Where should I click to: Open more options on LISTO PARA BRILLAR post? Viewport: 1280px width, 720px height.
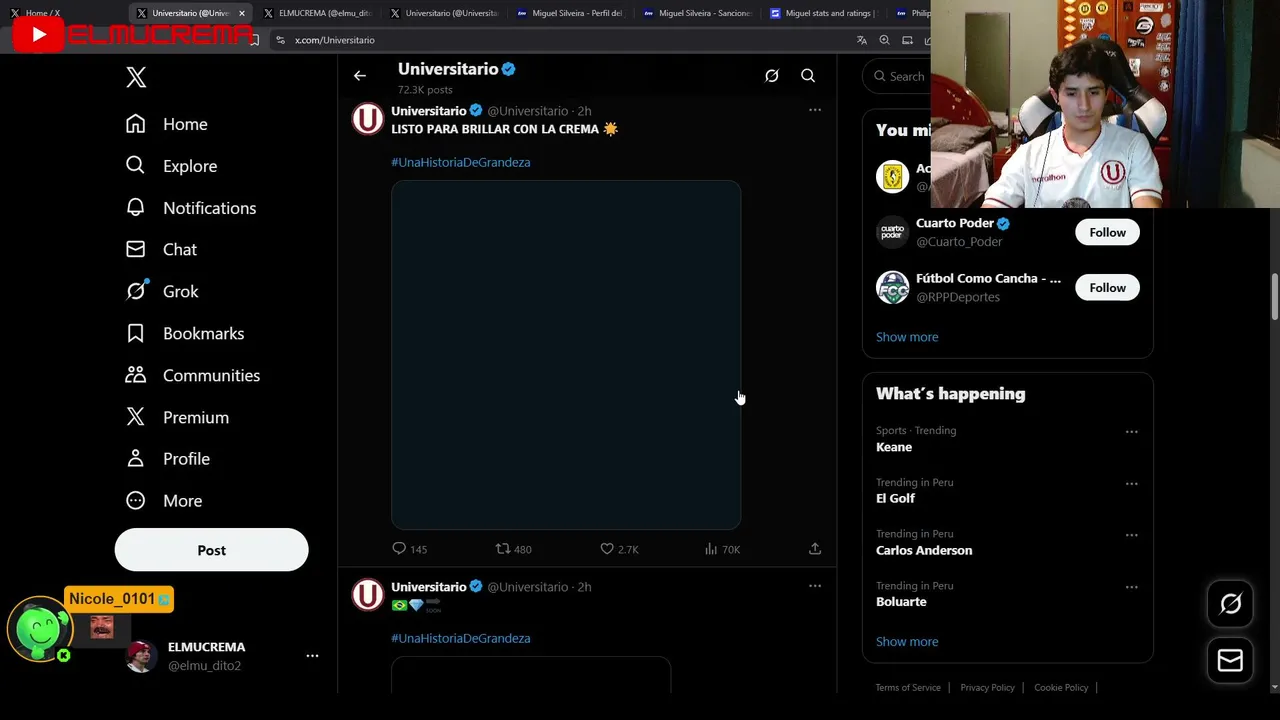[815, 110]
